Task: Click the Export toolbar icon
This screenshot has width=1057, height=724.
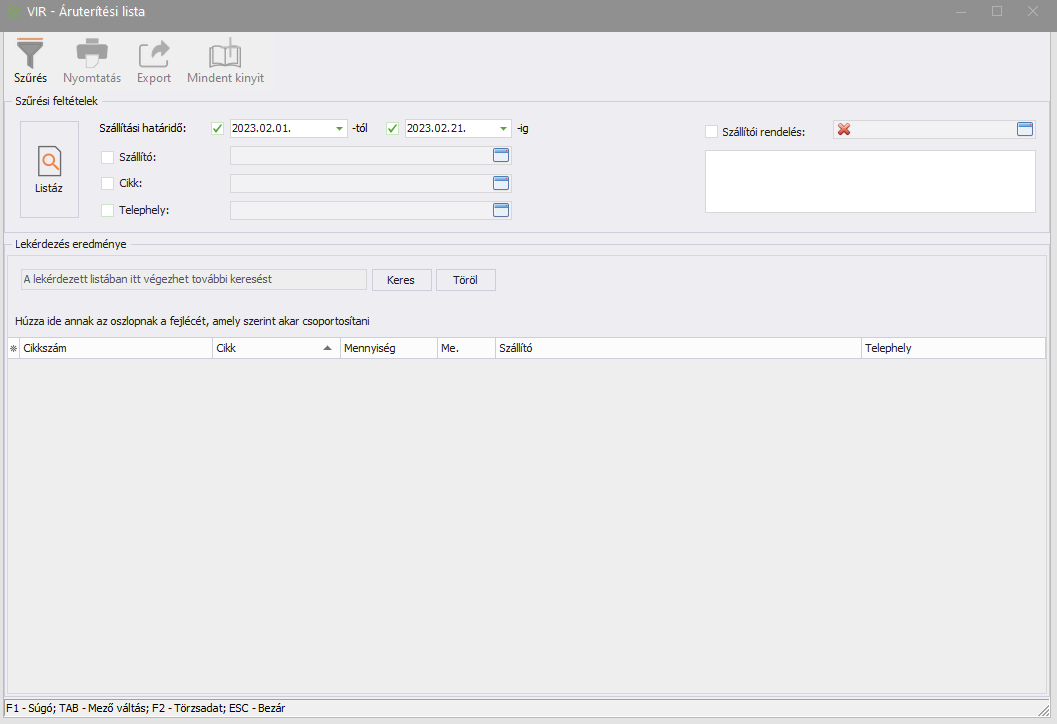Action: pos(154,53)
